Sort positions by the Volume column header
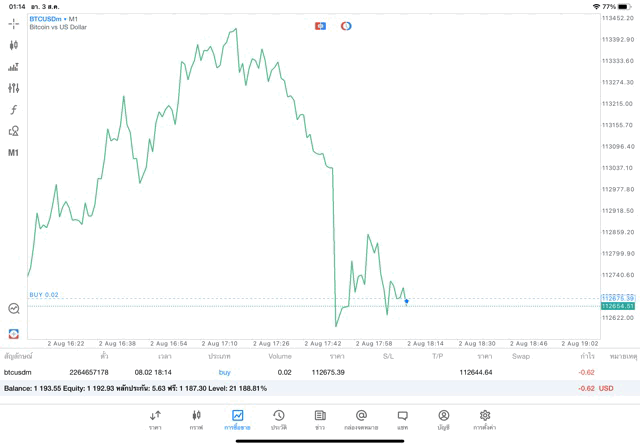Viewport: 640px width, 447px height. [280, 356]
